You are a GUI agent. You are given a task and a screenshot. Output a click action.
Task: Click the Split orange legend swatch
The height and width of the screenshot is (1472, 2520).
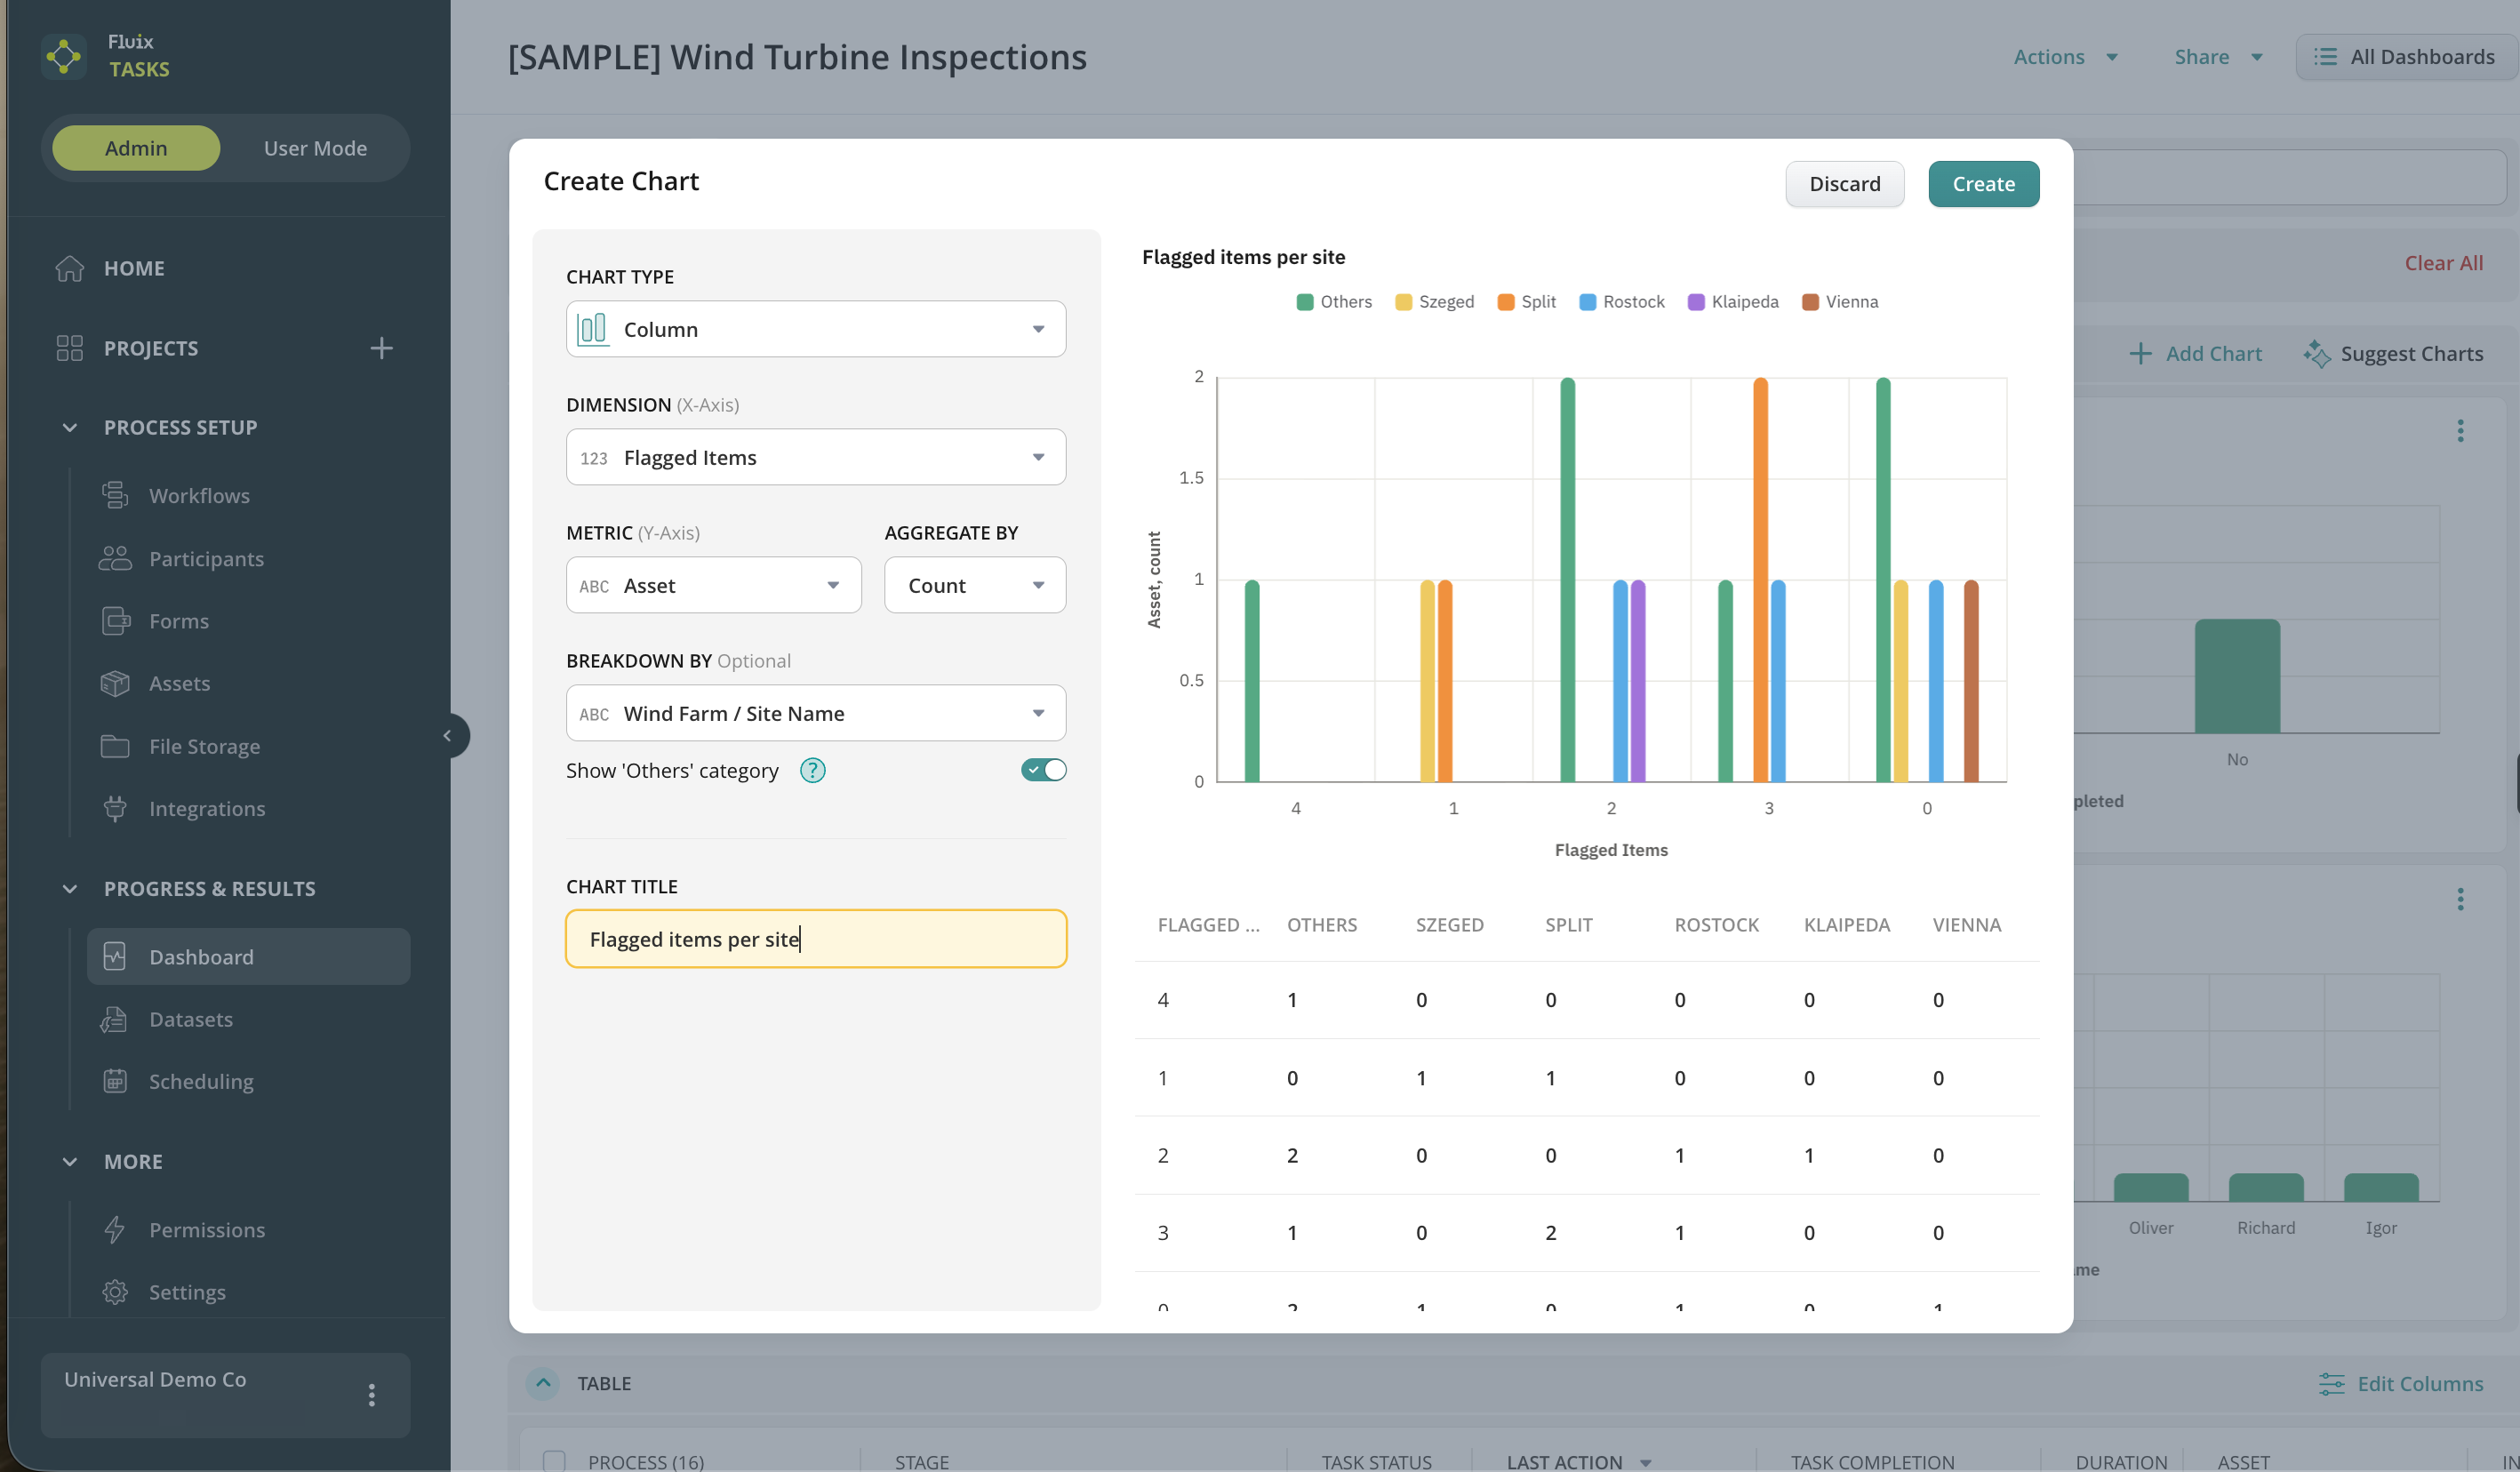[x=1505, y=302]
